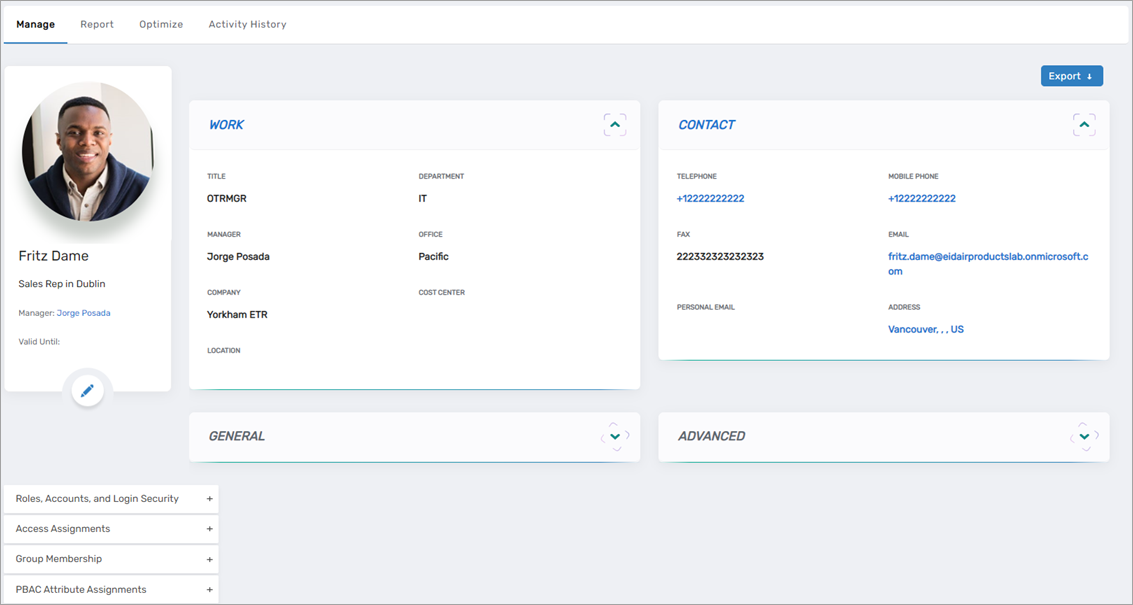This screenshot has height=605, width=1133.
Task: View the Vancouver, US address link
Action: [926, 328]
